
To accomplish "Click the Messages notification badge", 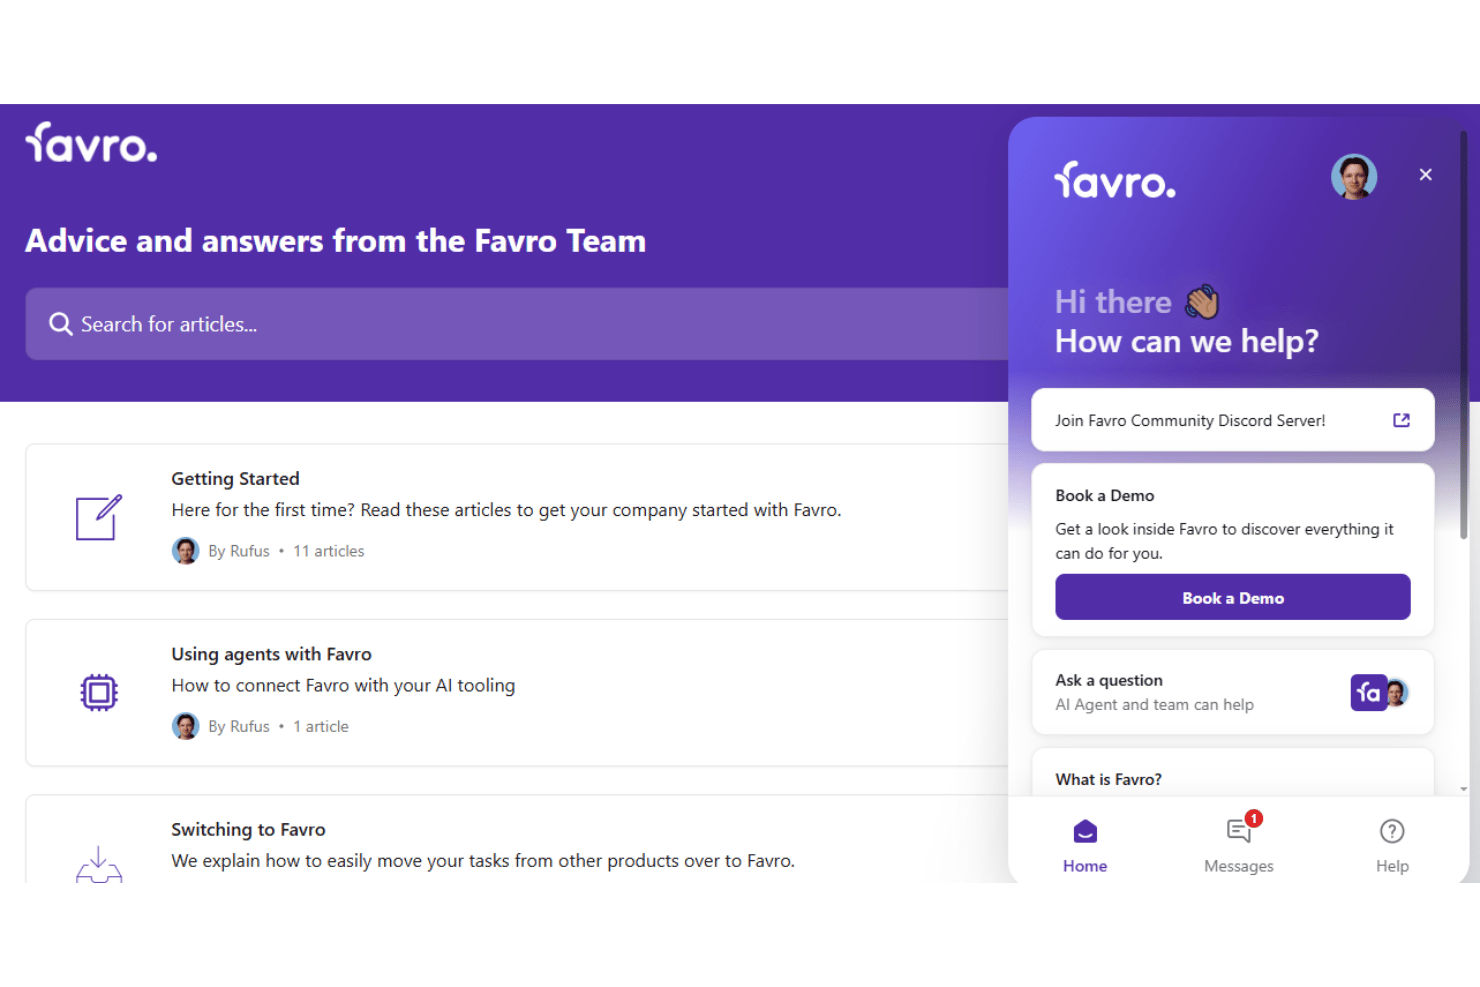I will pos(1254,818).
